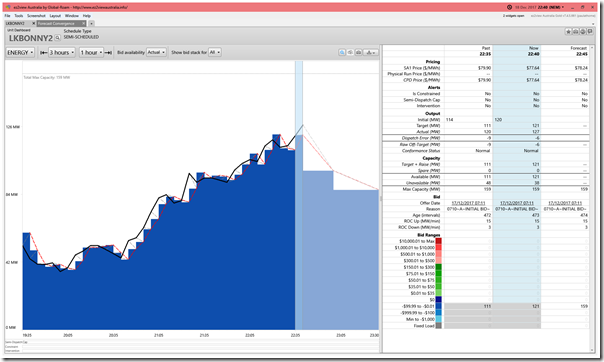Click the 21:05 time axis label

[159, 335]
